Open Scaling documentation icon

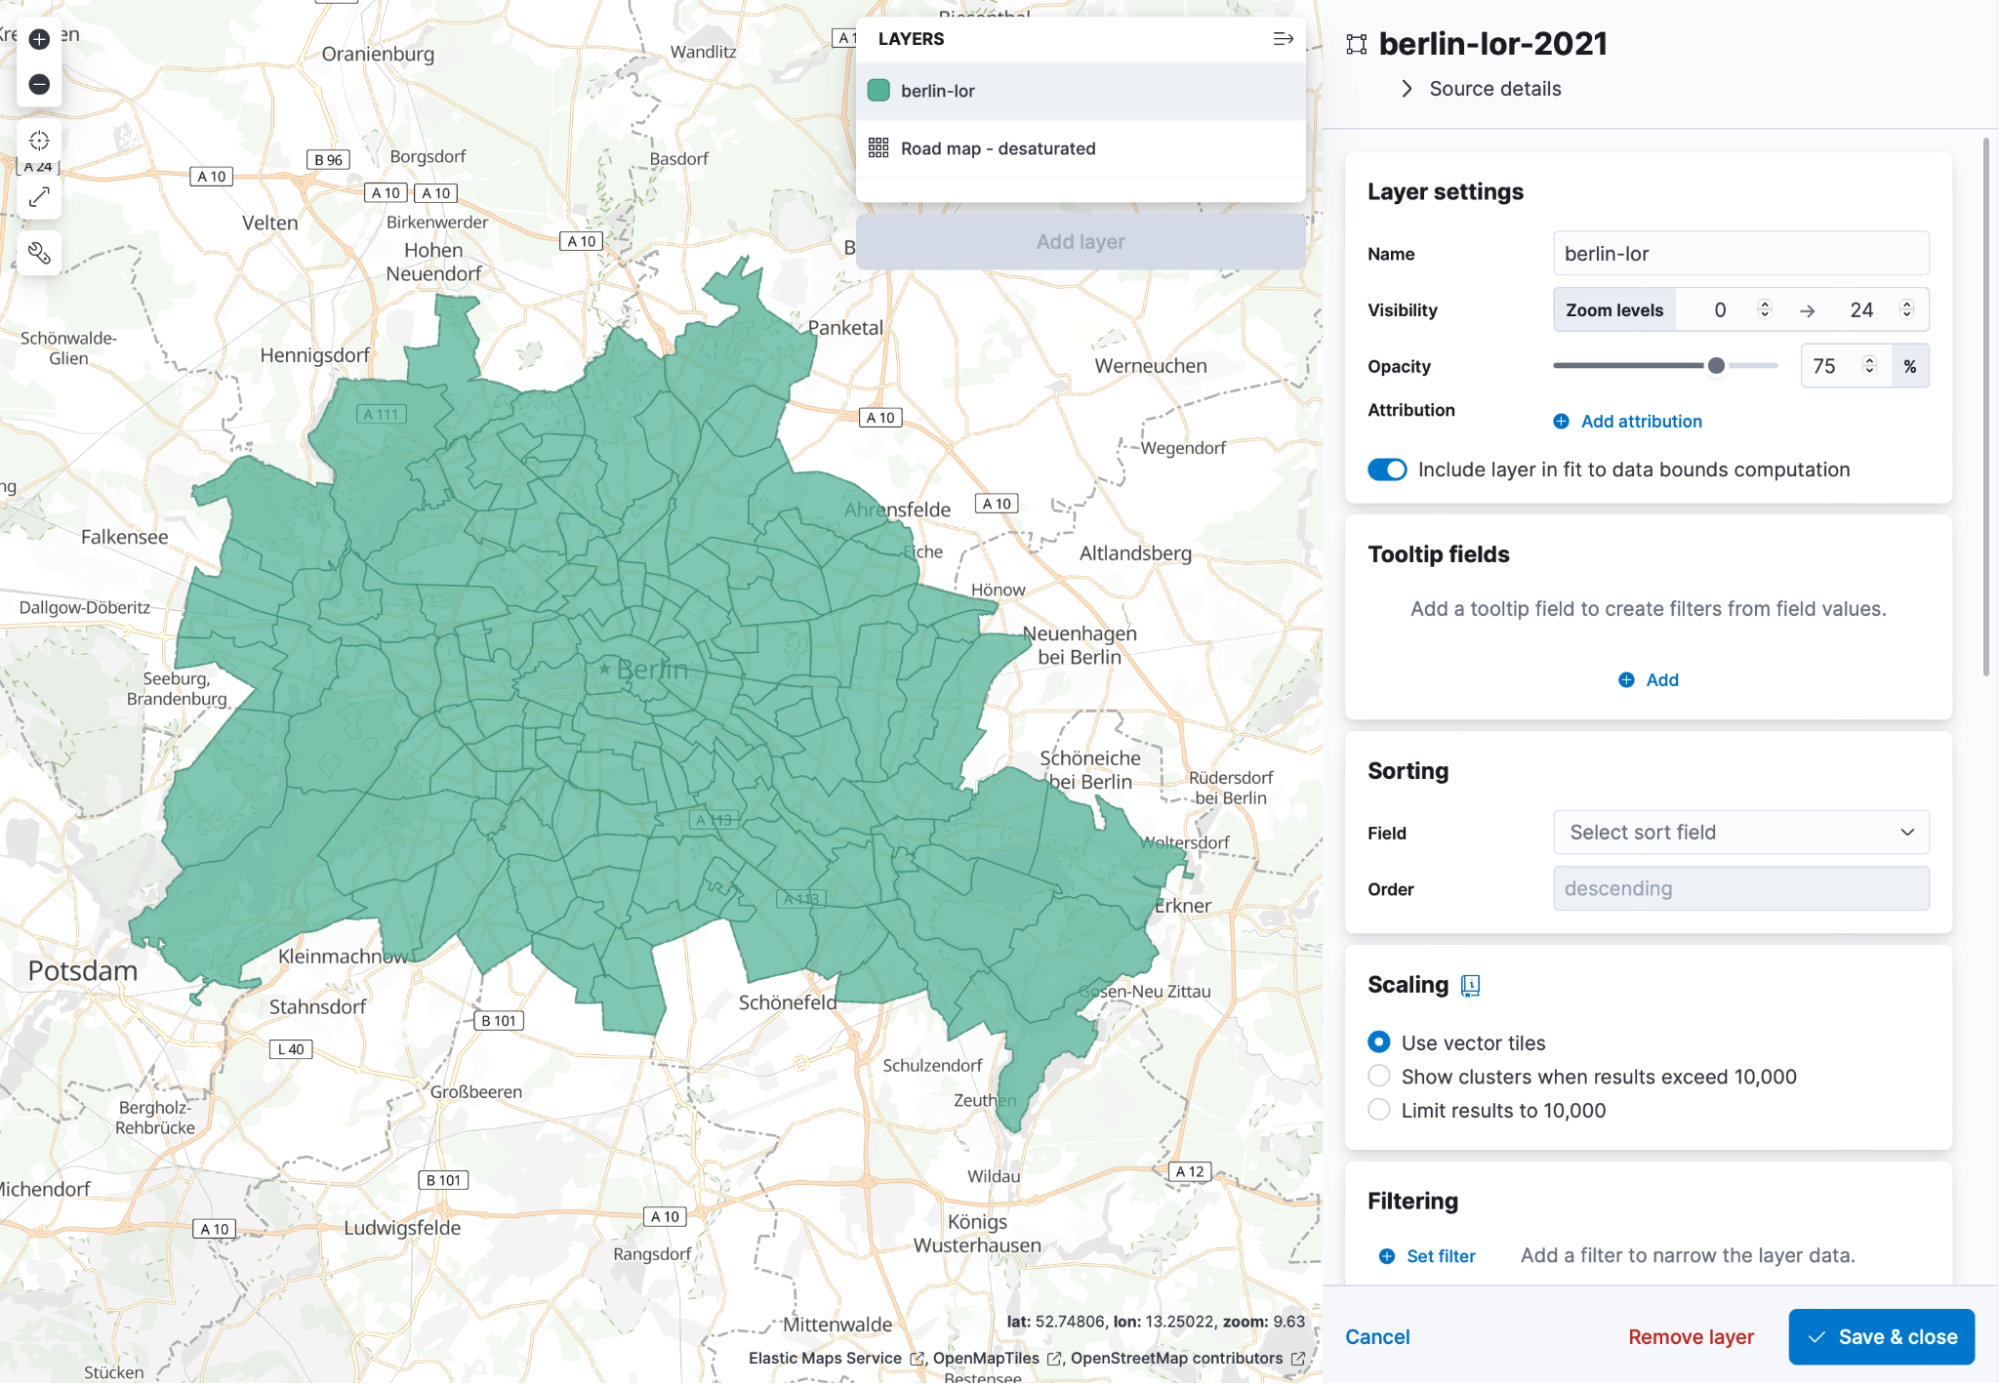point(1470,985)
